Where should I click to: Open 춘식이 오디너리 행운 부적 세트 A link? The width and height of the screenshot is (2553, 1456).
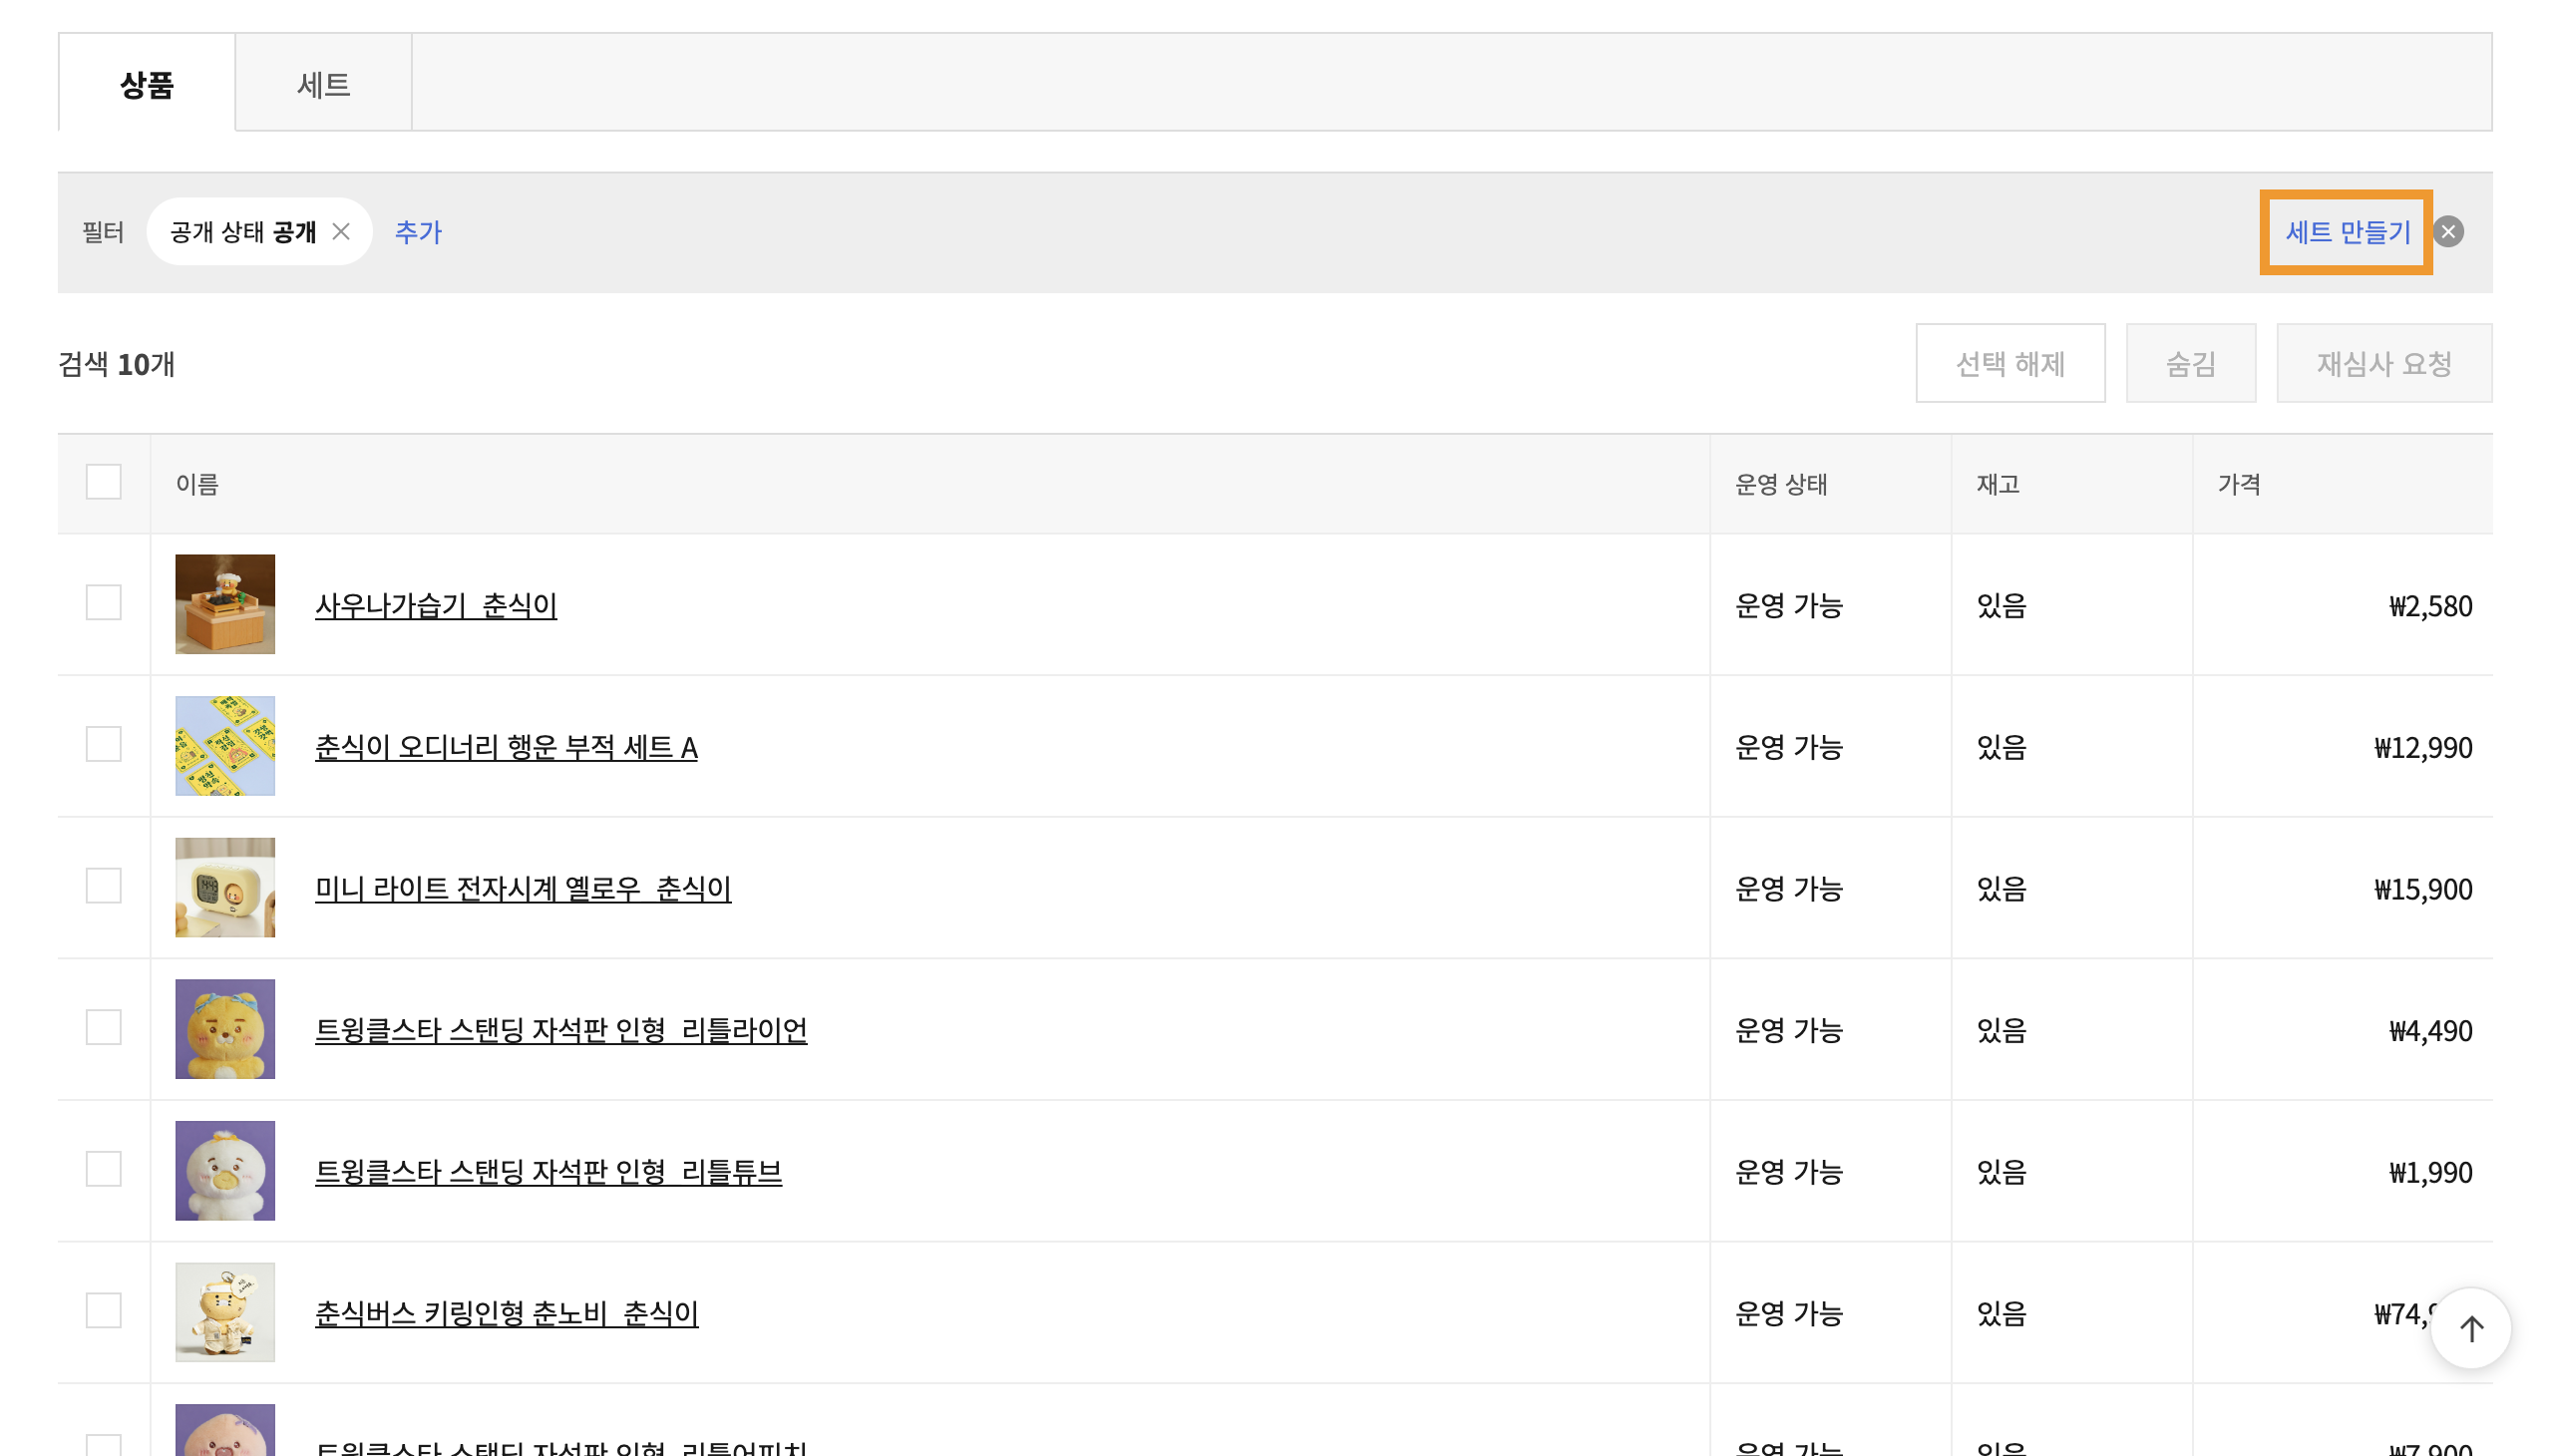[506, 747]
